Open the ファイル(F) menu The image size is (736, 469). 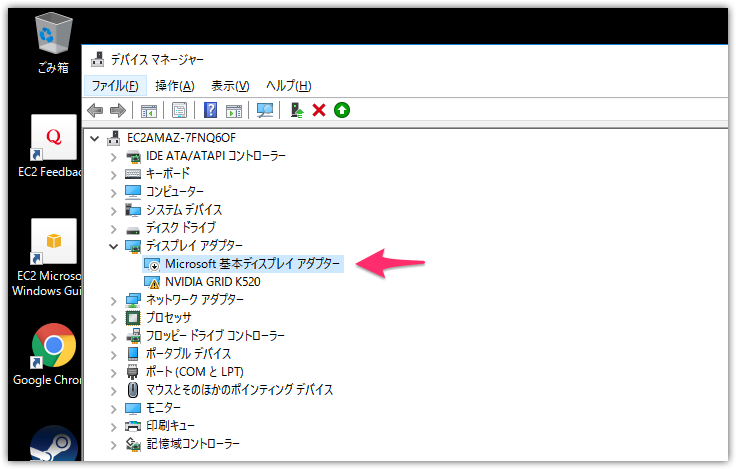[x=114, y=85]
